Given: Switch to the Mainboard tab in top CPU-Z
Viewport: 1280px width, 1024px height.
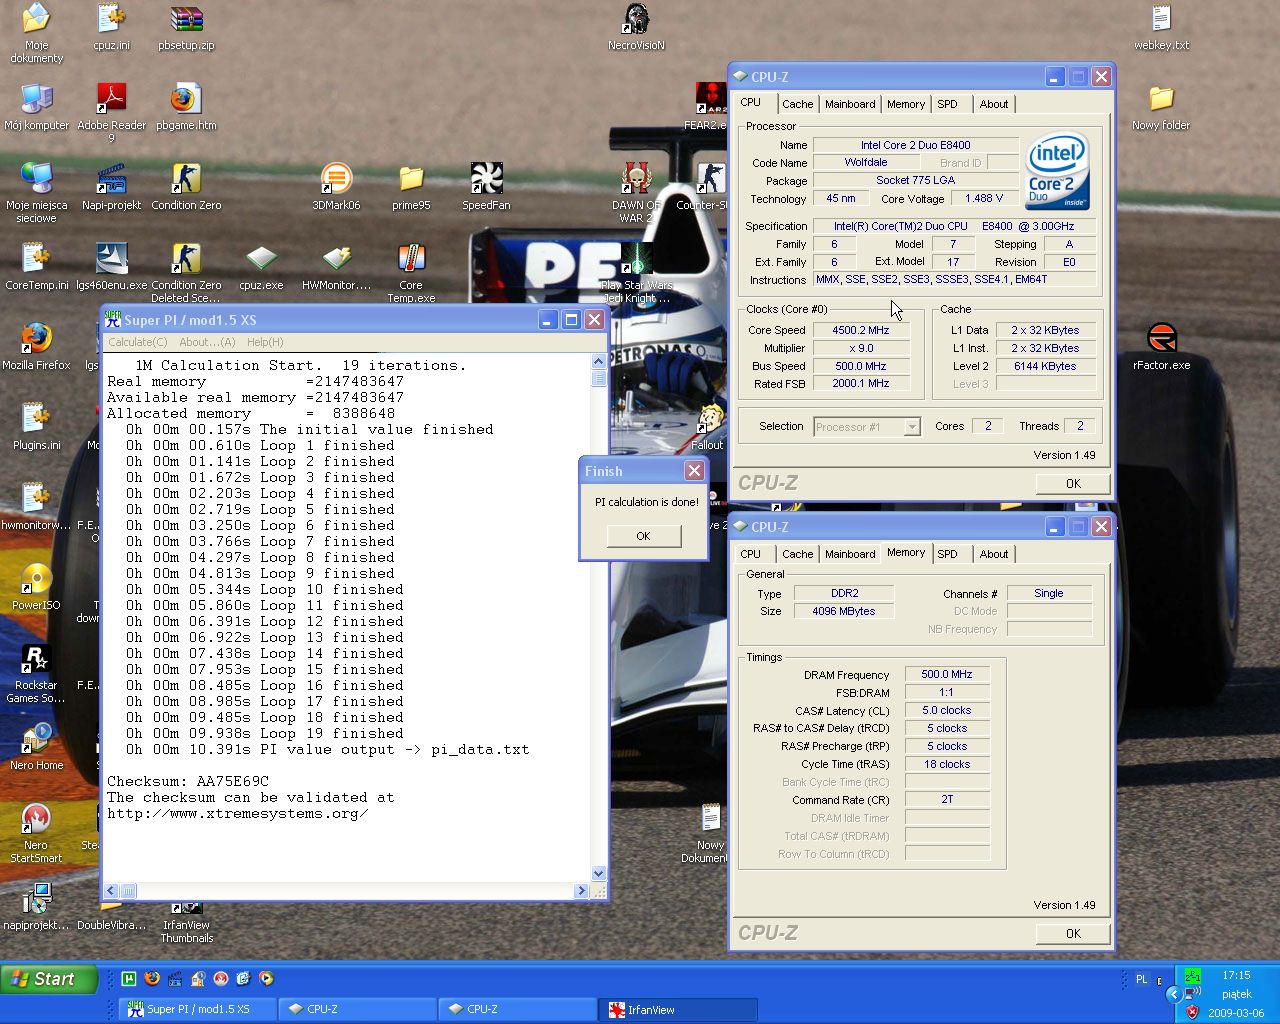Looking at the screenshot, I should [850, 104].
